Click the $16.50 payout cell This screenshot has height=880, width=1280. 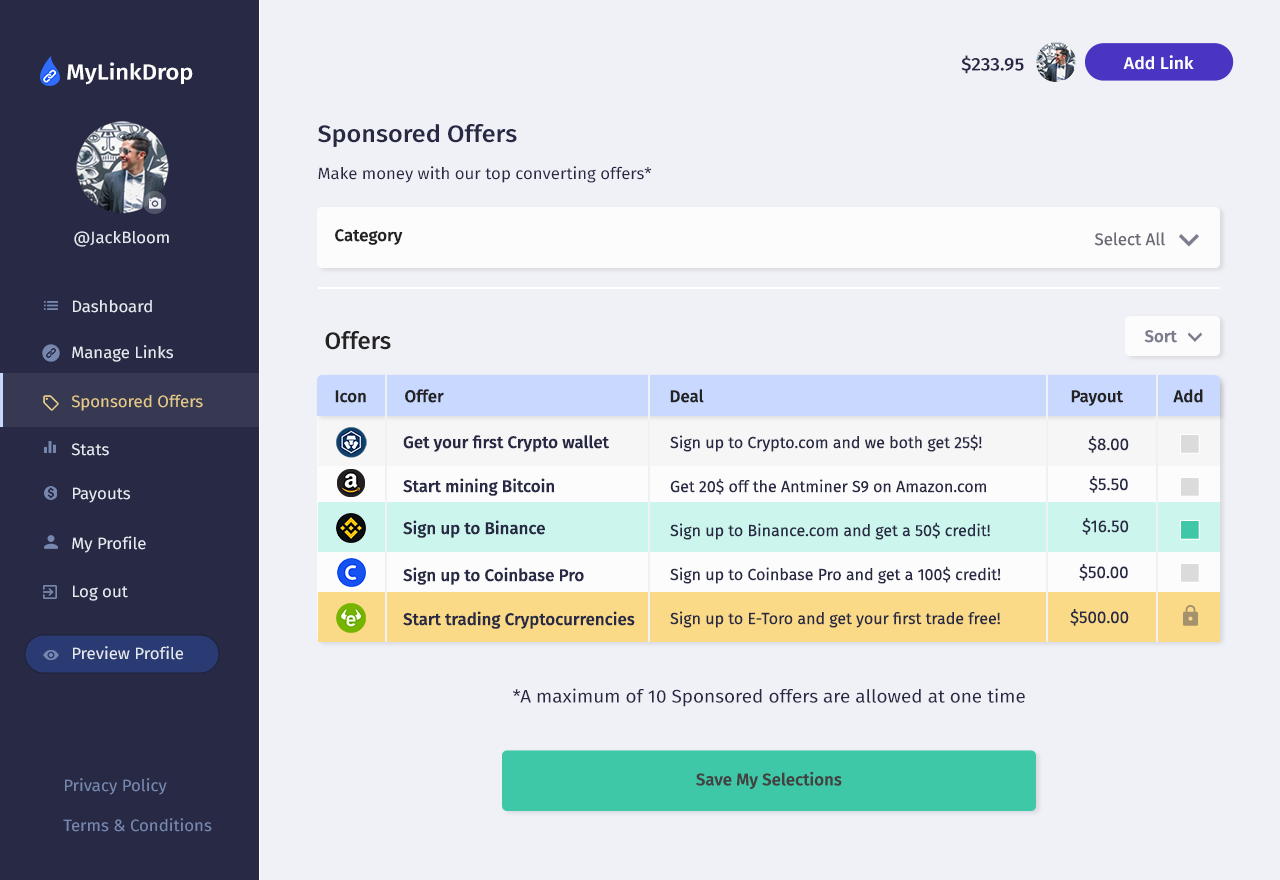click(x=1105, y=526)
